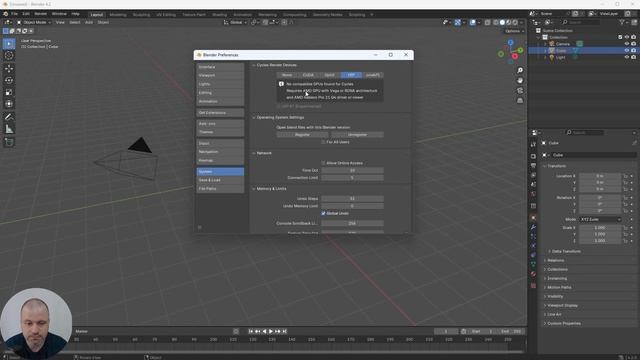Switch to the UV Editing workspace tab
Screen dimensions: 640x360
click(x=166, y=15)
